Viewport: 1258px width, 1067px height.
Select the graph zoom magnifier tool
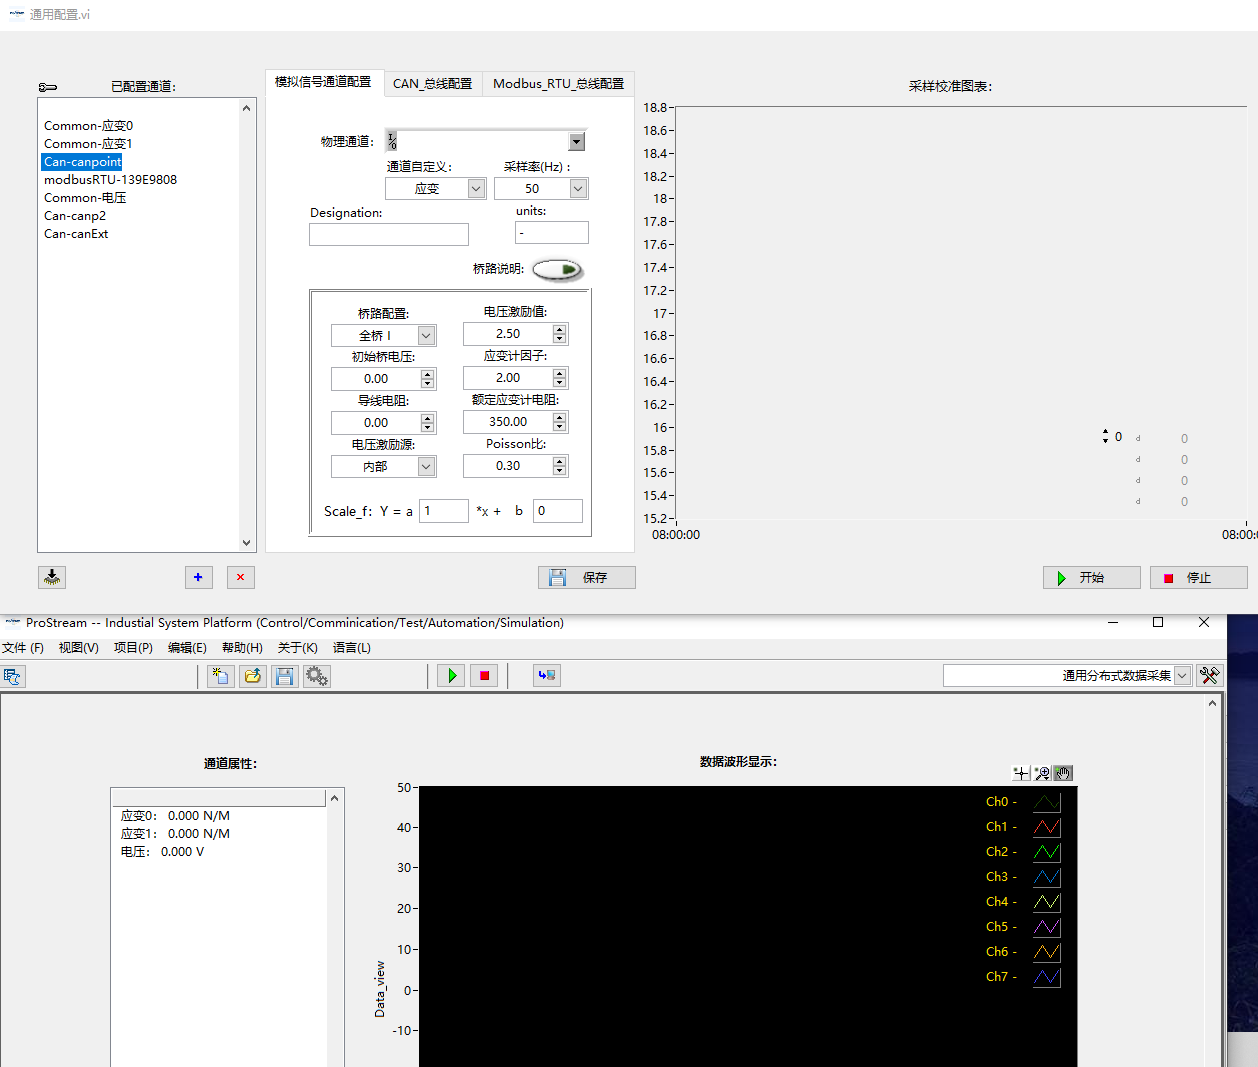1042,773
